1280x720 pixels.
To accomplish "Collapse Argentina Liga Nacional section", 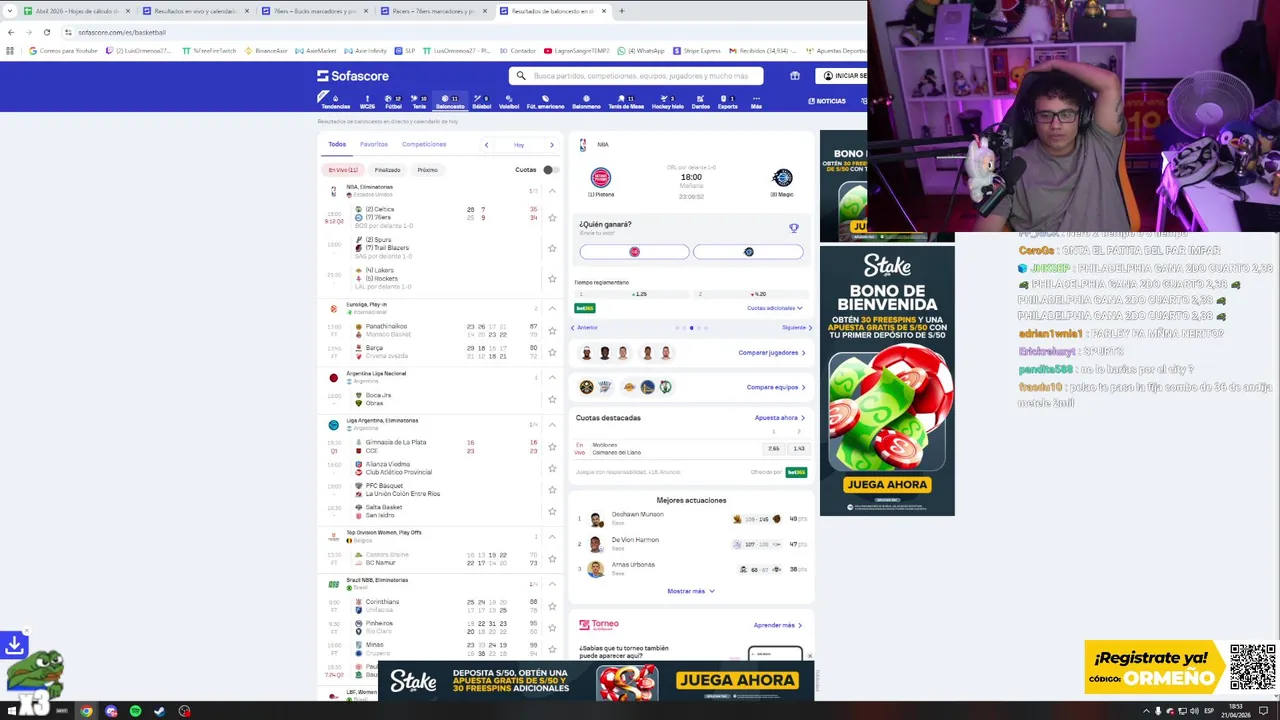I will click(552, 377).
